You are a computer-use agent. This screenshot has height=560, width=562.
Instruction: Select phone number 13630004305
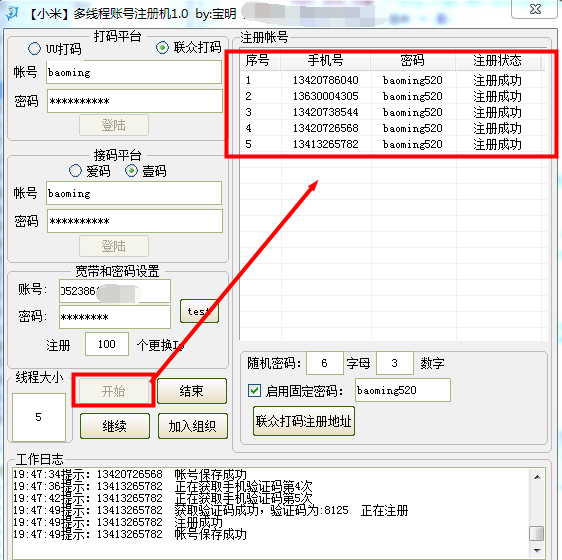pos(326,96)
